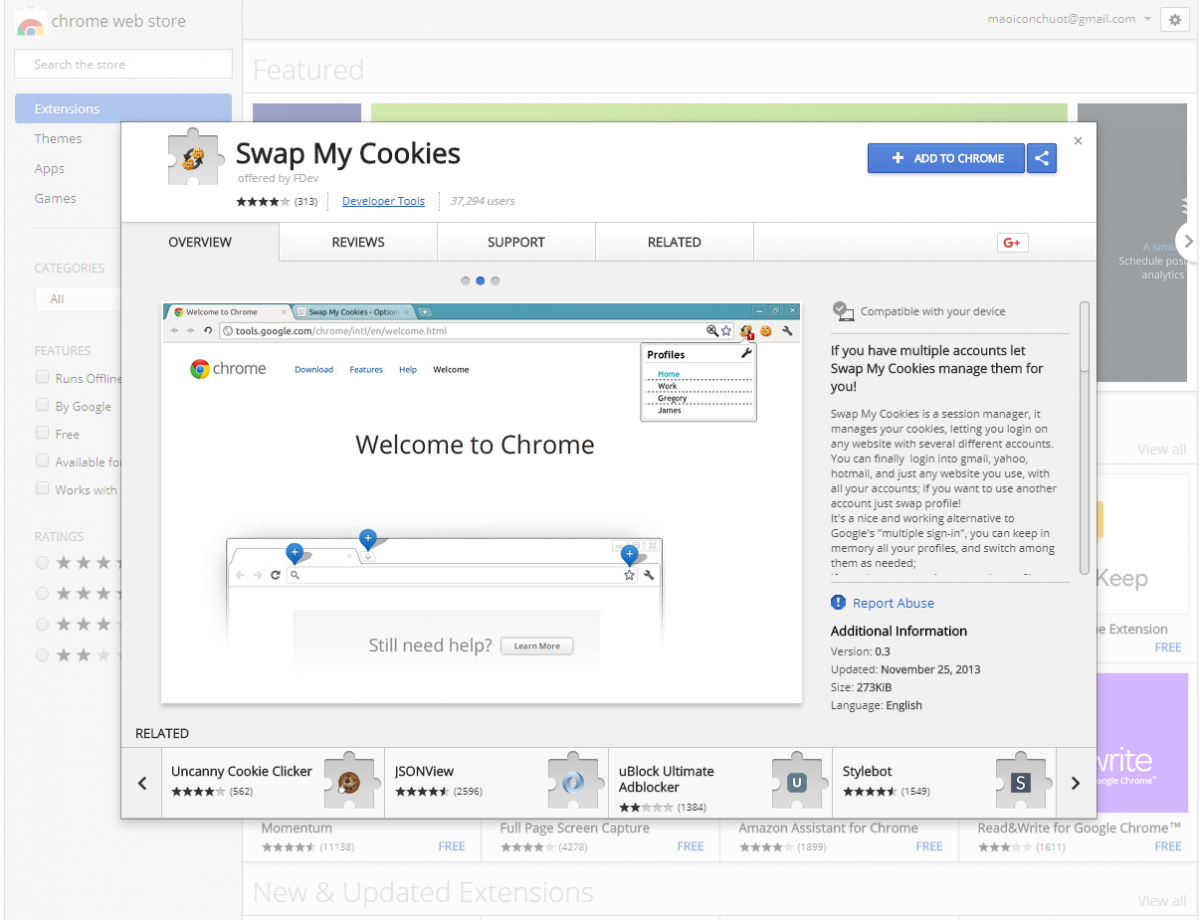This screenshot has width=1200, height=920.
Task: Expand the Categories All dropdown
Action: point(75,299)
